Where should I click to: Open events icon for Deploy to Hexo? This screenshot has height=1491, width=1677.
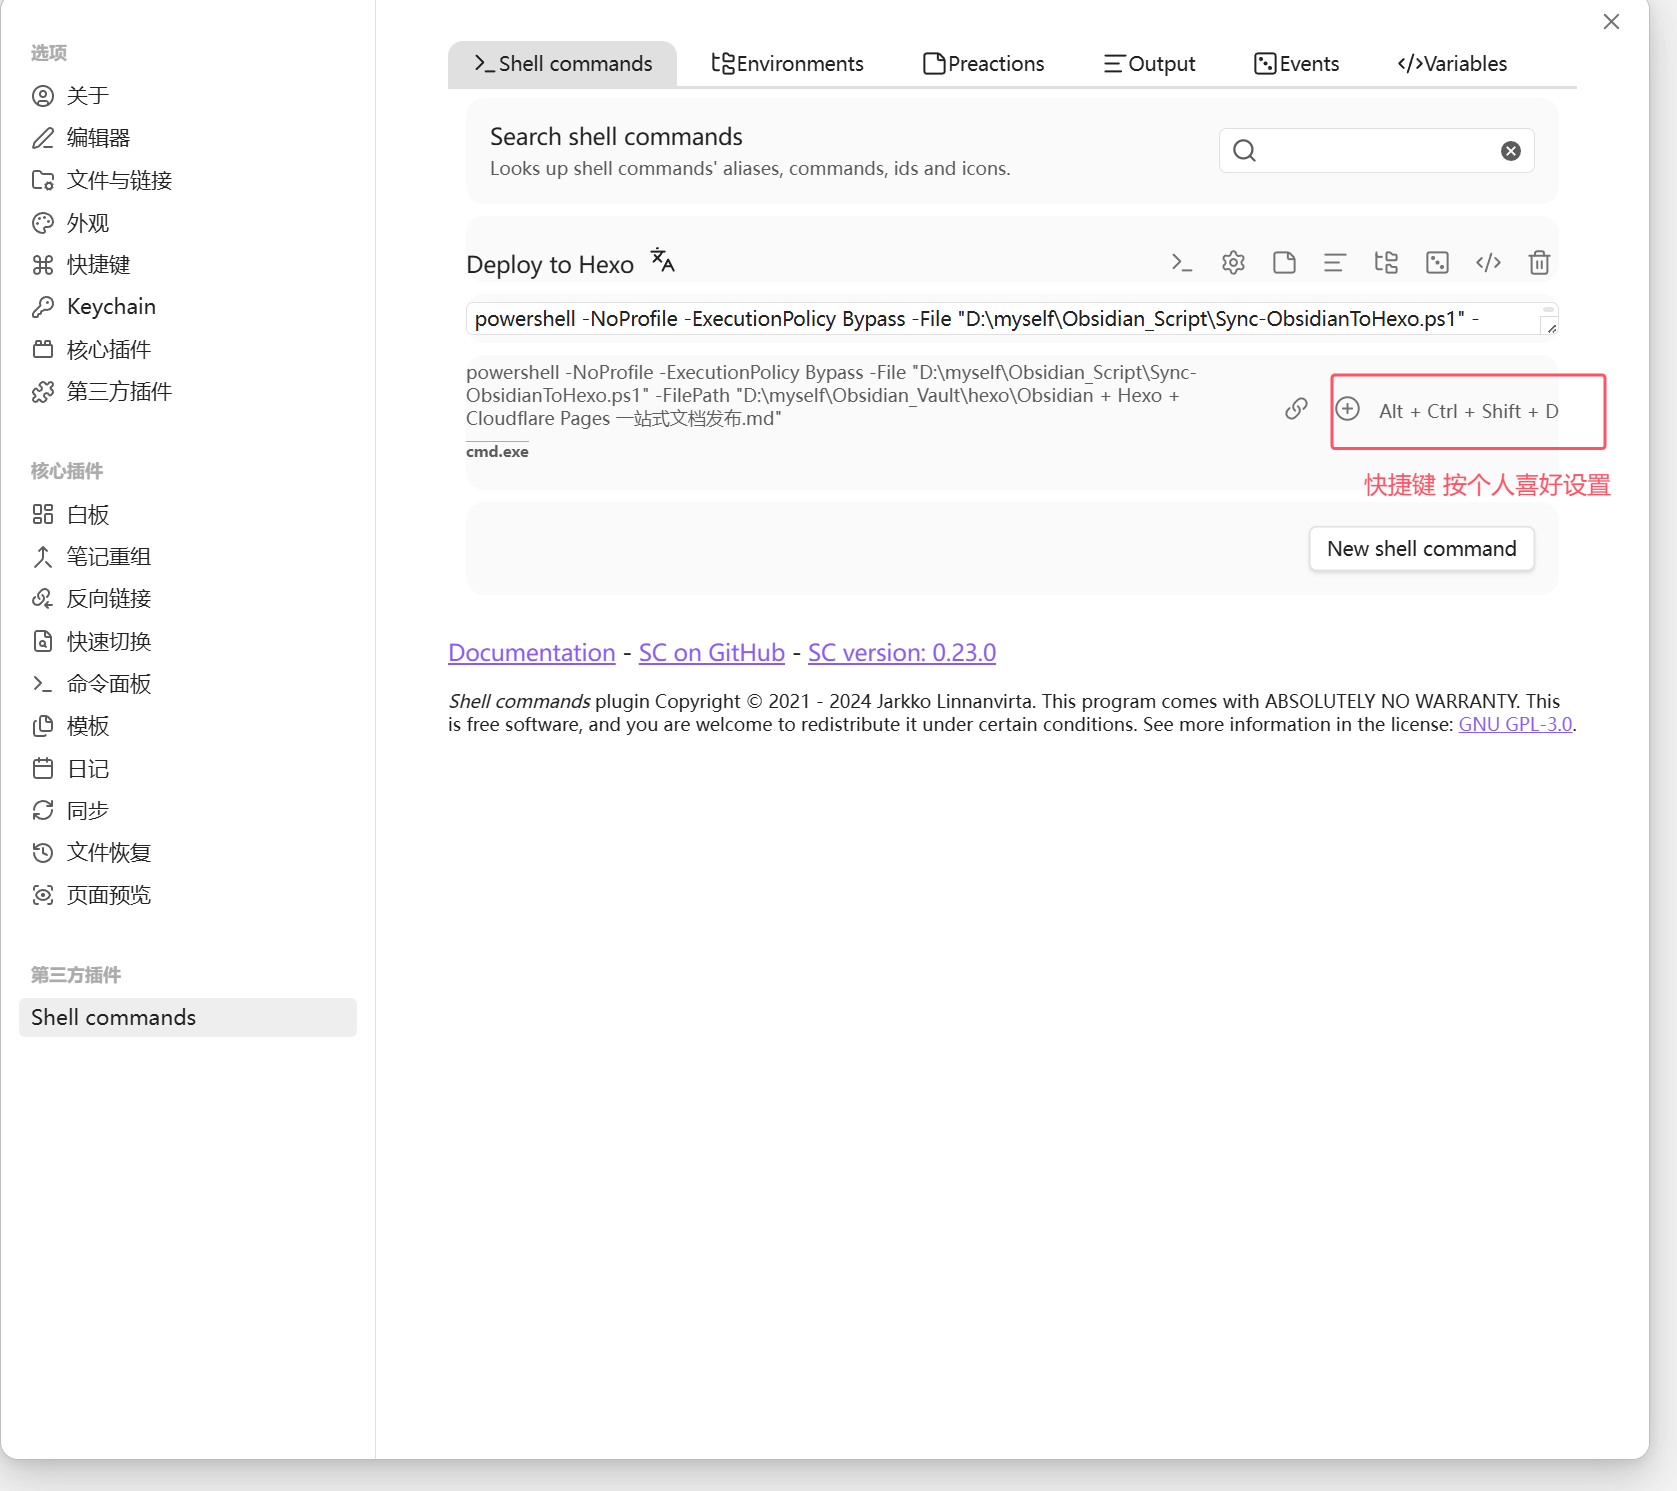tap(1437, 263)
